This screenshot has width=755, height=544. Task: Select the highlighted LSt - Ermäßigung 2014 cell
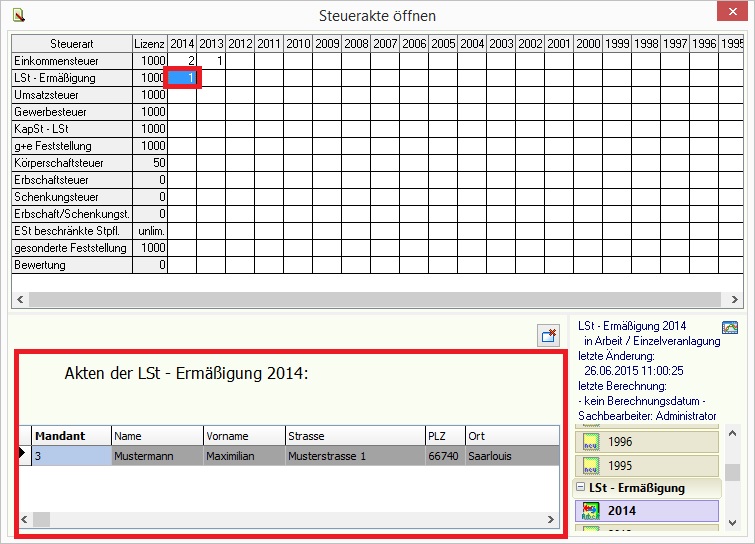point(182,78)
